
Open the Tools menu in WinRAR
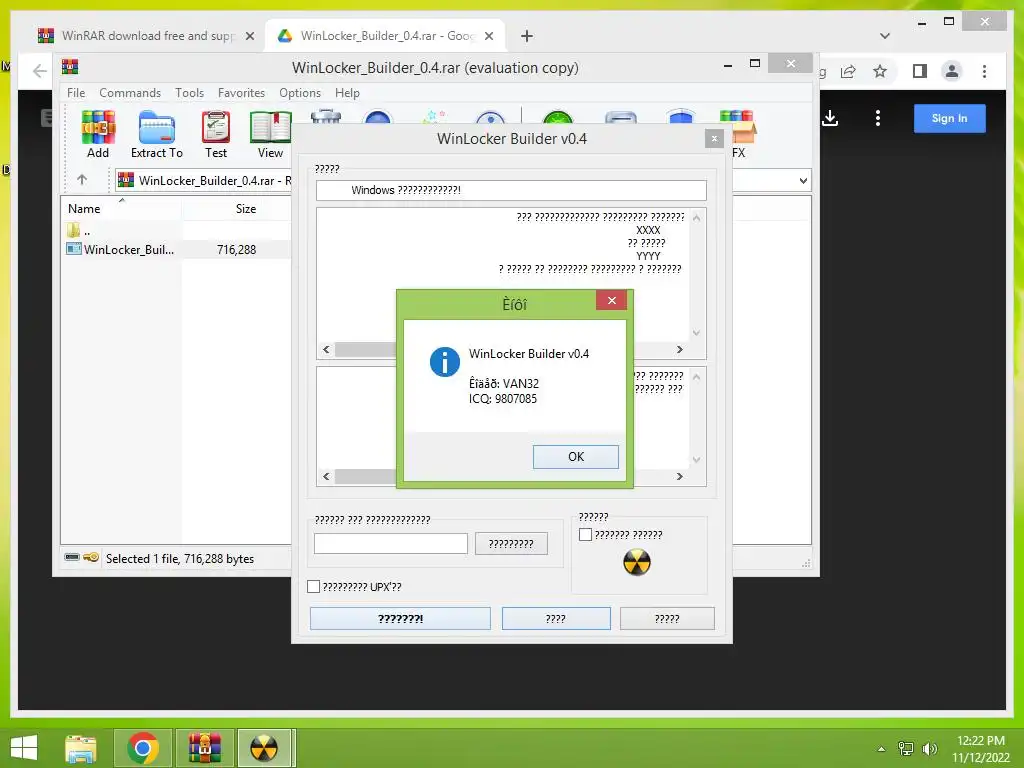[189, 93]
